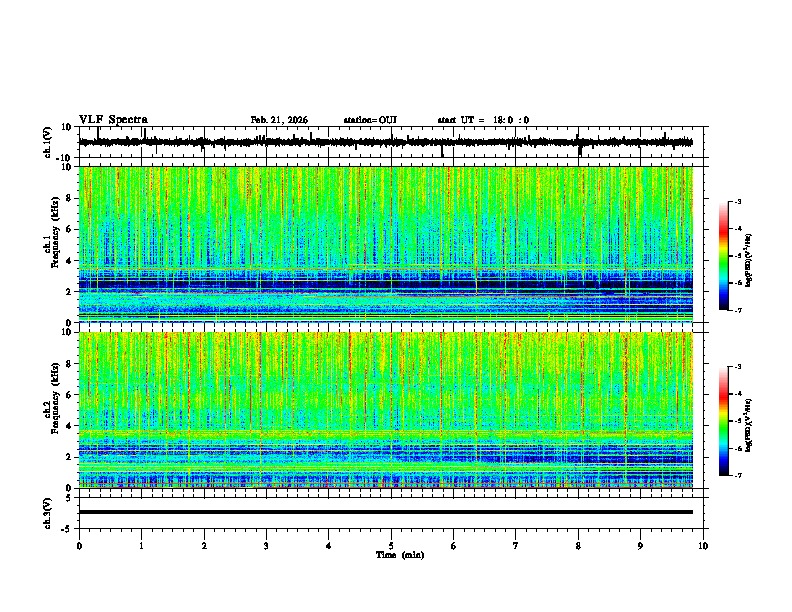
Task: Click the ch.2 spectrogram frequency tick "6"
Action: click(x=70, y=395)
